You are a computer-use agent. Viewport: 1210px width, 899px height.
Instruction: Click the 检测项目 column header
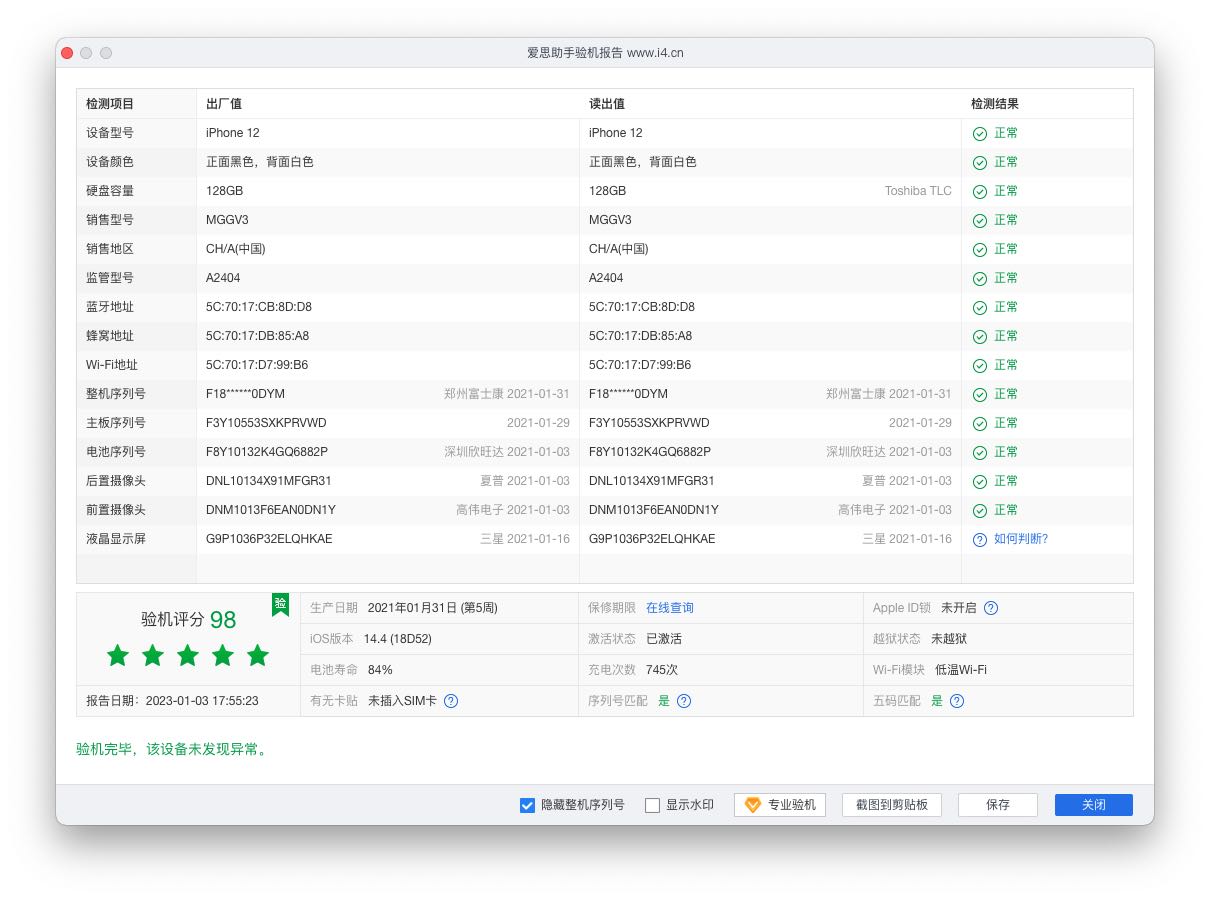(x=110, y=104)
